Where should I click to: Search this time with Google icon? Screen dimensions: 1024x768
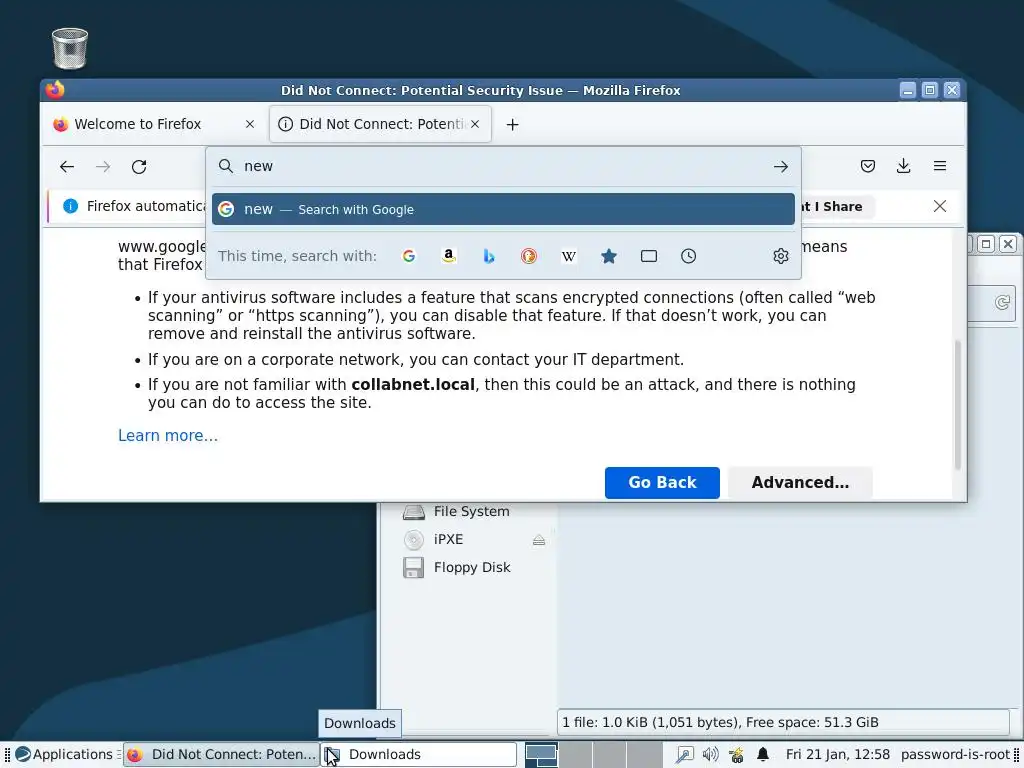pyautogui.click(x=409, y=256)
